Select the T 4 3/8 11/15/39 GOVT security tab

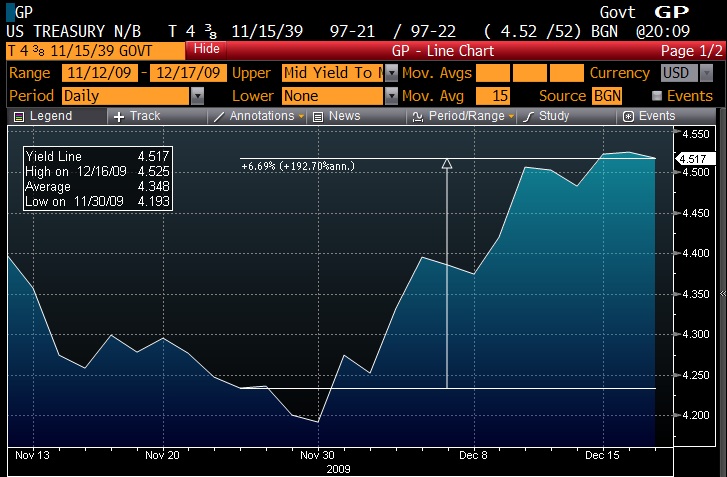95,49
